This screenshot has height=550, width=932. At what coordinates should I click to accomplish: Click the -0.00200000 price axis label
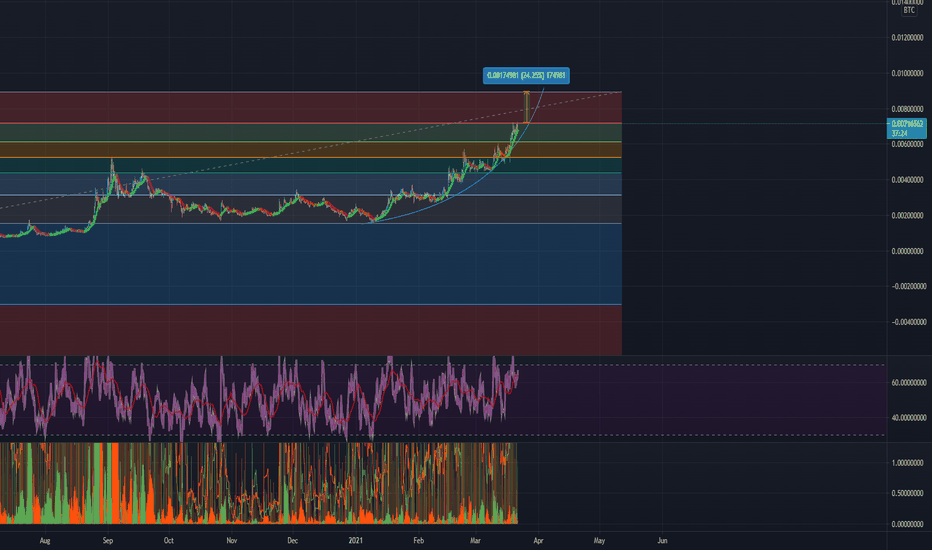click(907, 287)
